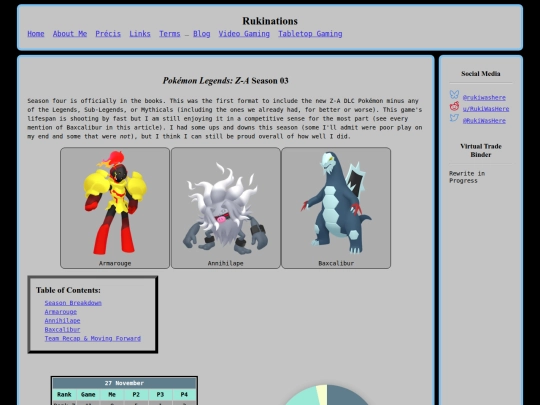Click the Table of Contents heading
This screenshot has width=540, height=405.
68,290
